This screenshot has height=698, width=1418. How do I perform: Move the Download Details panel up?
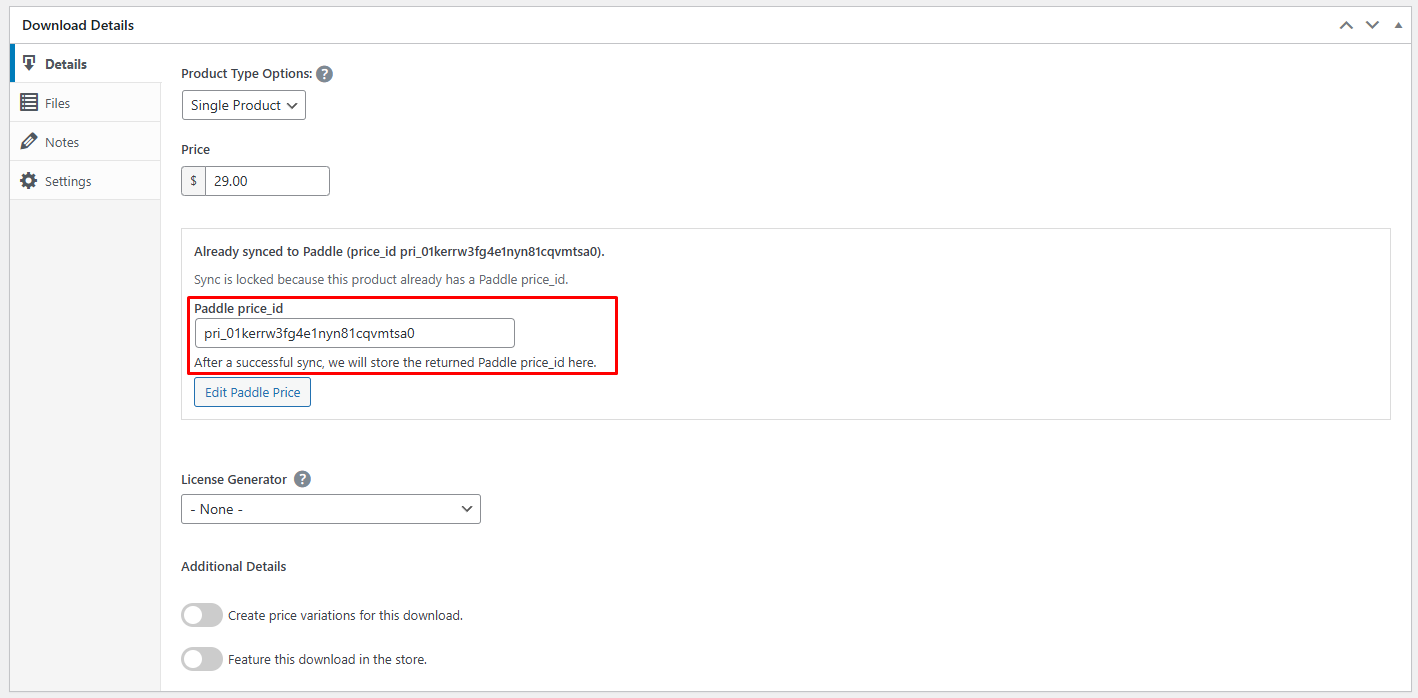1346,25
